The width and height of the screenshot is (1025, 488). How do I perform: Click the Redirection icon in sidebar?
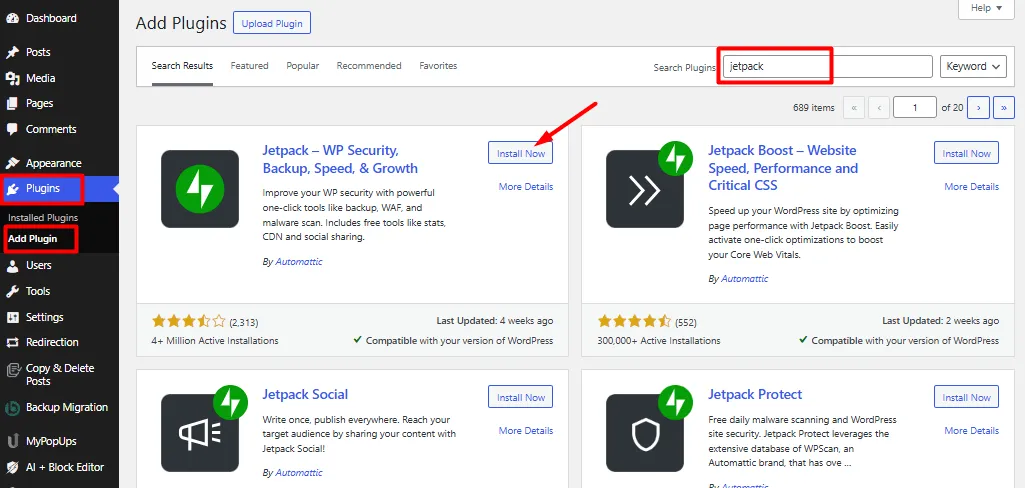12,342
